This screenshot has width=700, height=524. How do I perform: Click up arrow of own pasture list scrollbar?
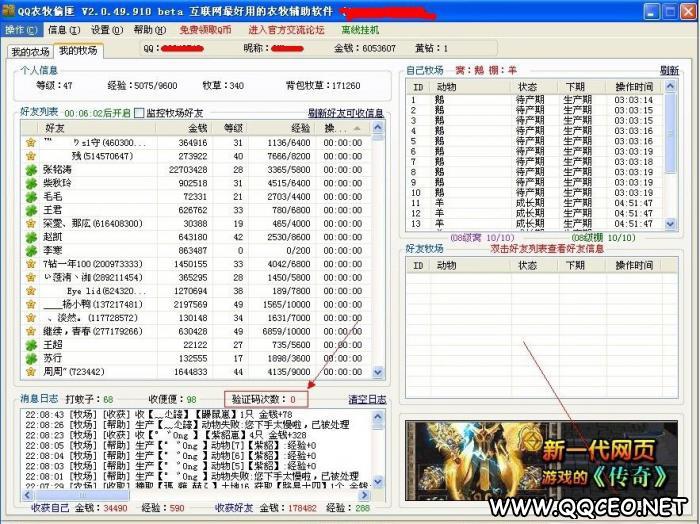pos(670,85)
